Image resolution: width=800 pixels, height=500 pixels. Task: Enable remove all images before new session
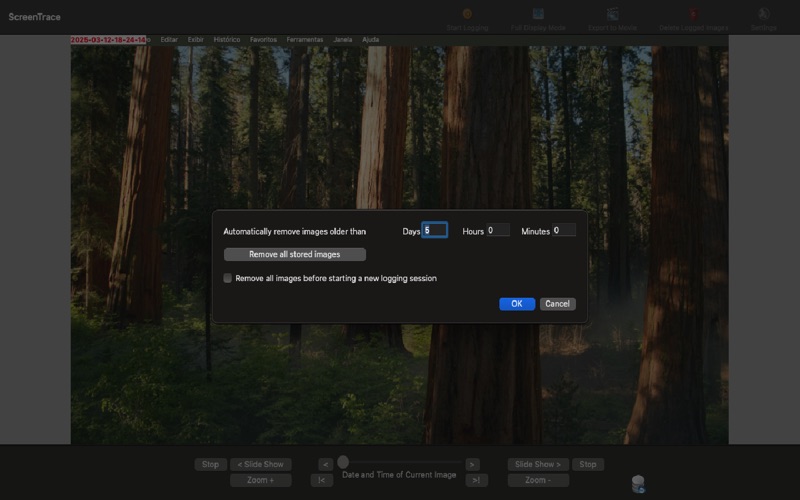click(228, 278)
